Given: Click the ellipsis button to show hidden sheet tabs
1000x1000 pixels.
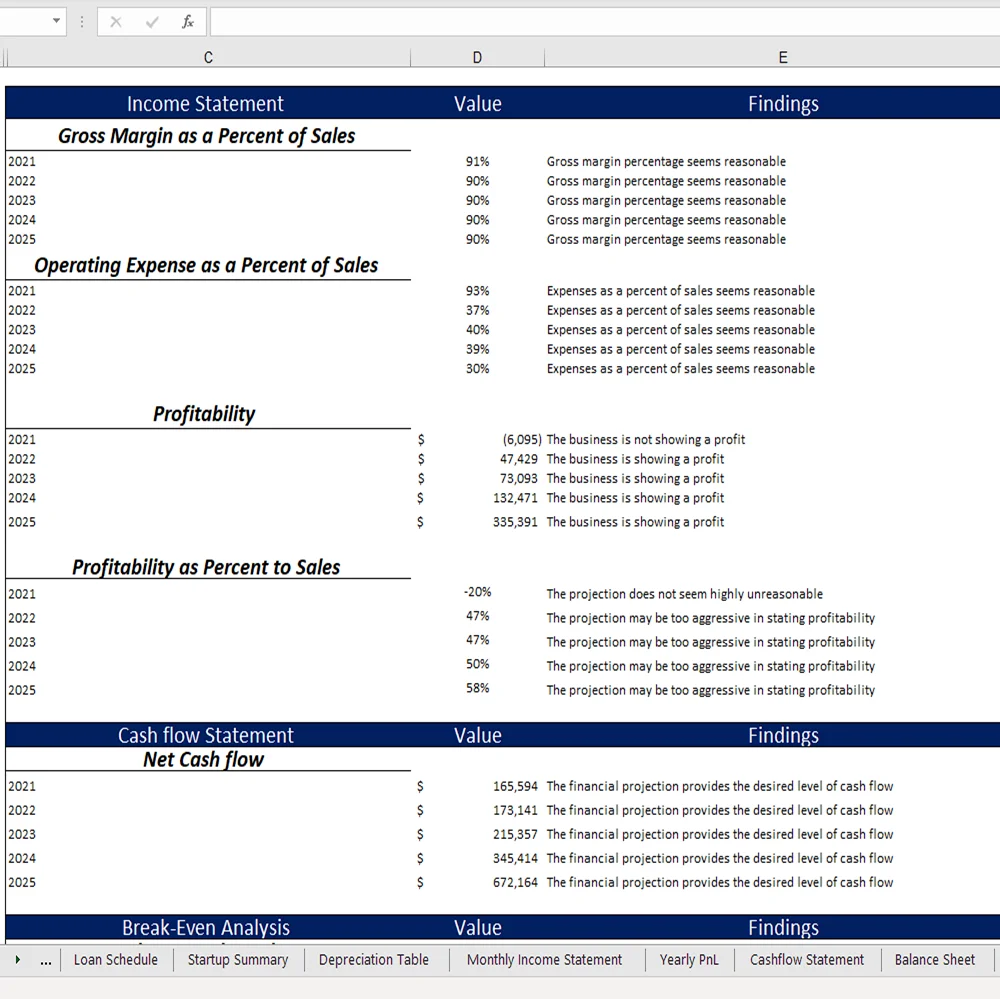Looking at the screenshot, I should pos(45,959).
